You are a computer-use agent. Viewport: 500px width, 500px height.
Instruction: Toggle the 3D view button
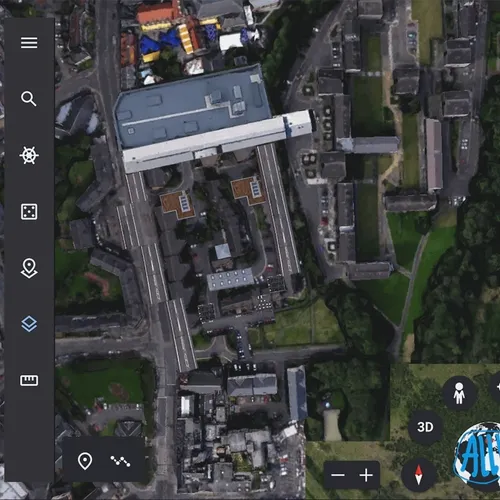[425, 427]
